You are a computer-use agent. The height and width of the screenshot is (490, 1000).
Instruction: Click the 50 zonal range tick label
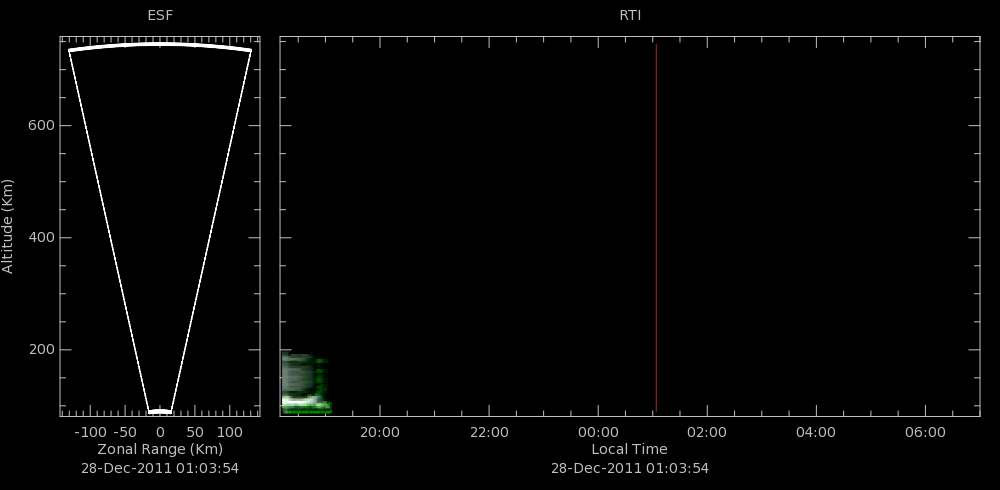[x=195, y=433]
